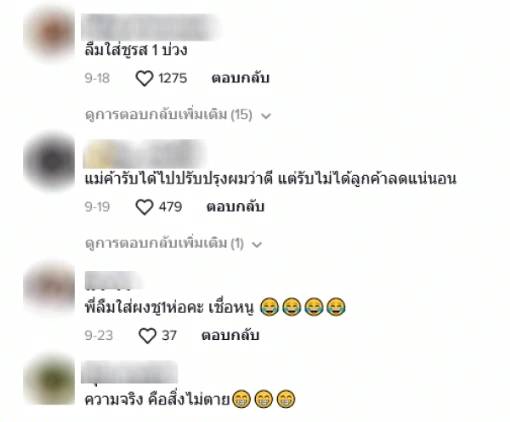Like the comment with 37 likes

147,336
